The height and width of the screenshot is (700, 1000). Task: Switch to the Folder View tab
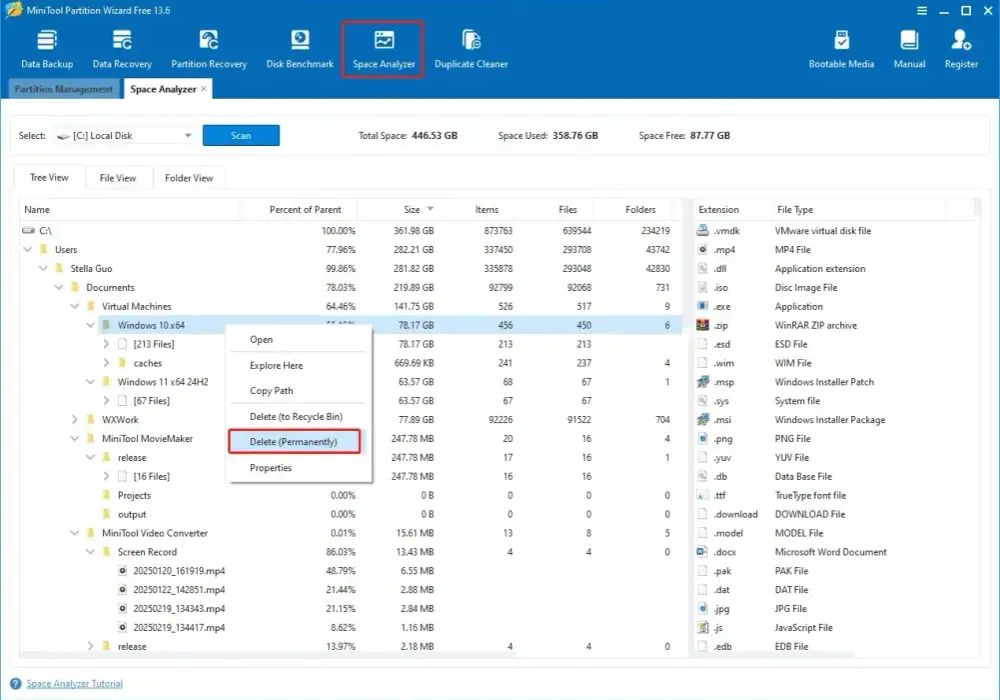point(189,178)
